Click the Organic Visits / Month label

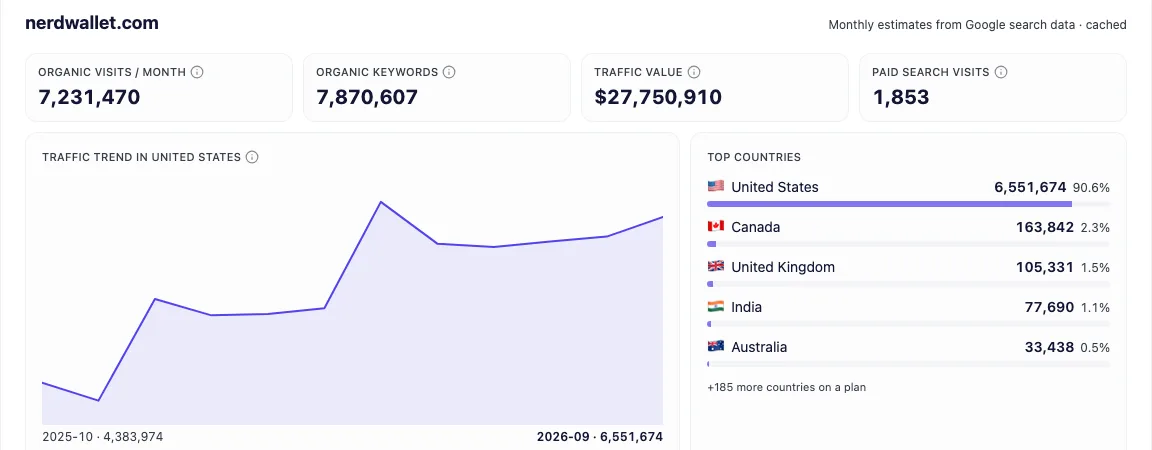[112, 72]
